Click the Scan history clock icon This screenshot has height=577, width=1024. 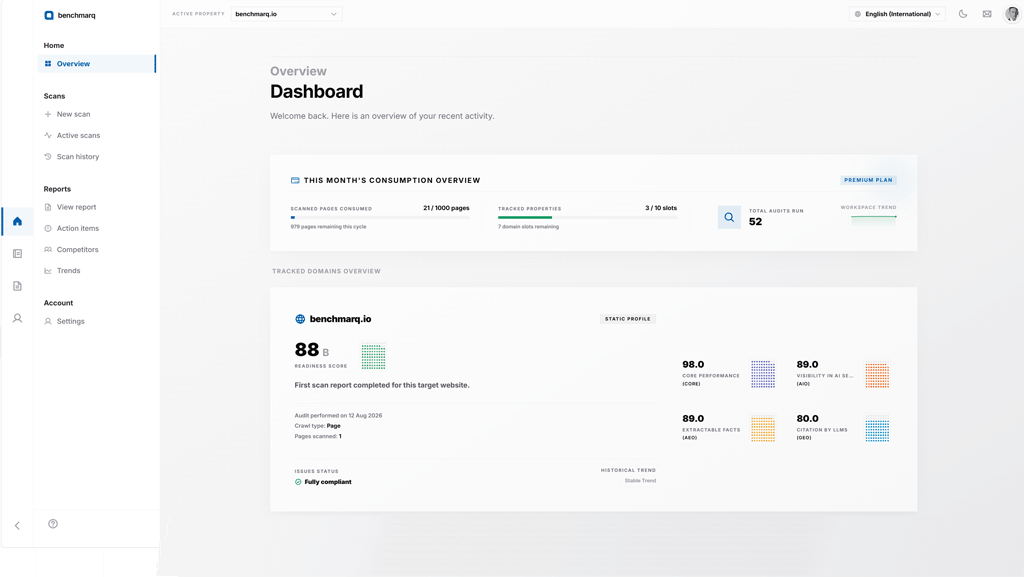(x=48, y=157)
